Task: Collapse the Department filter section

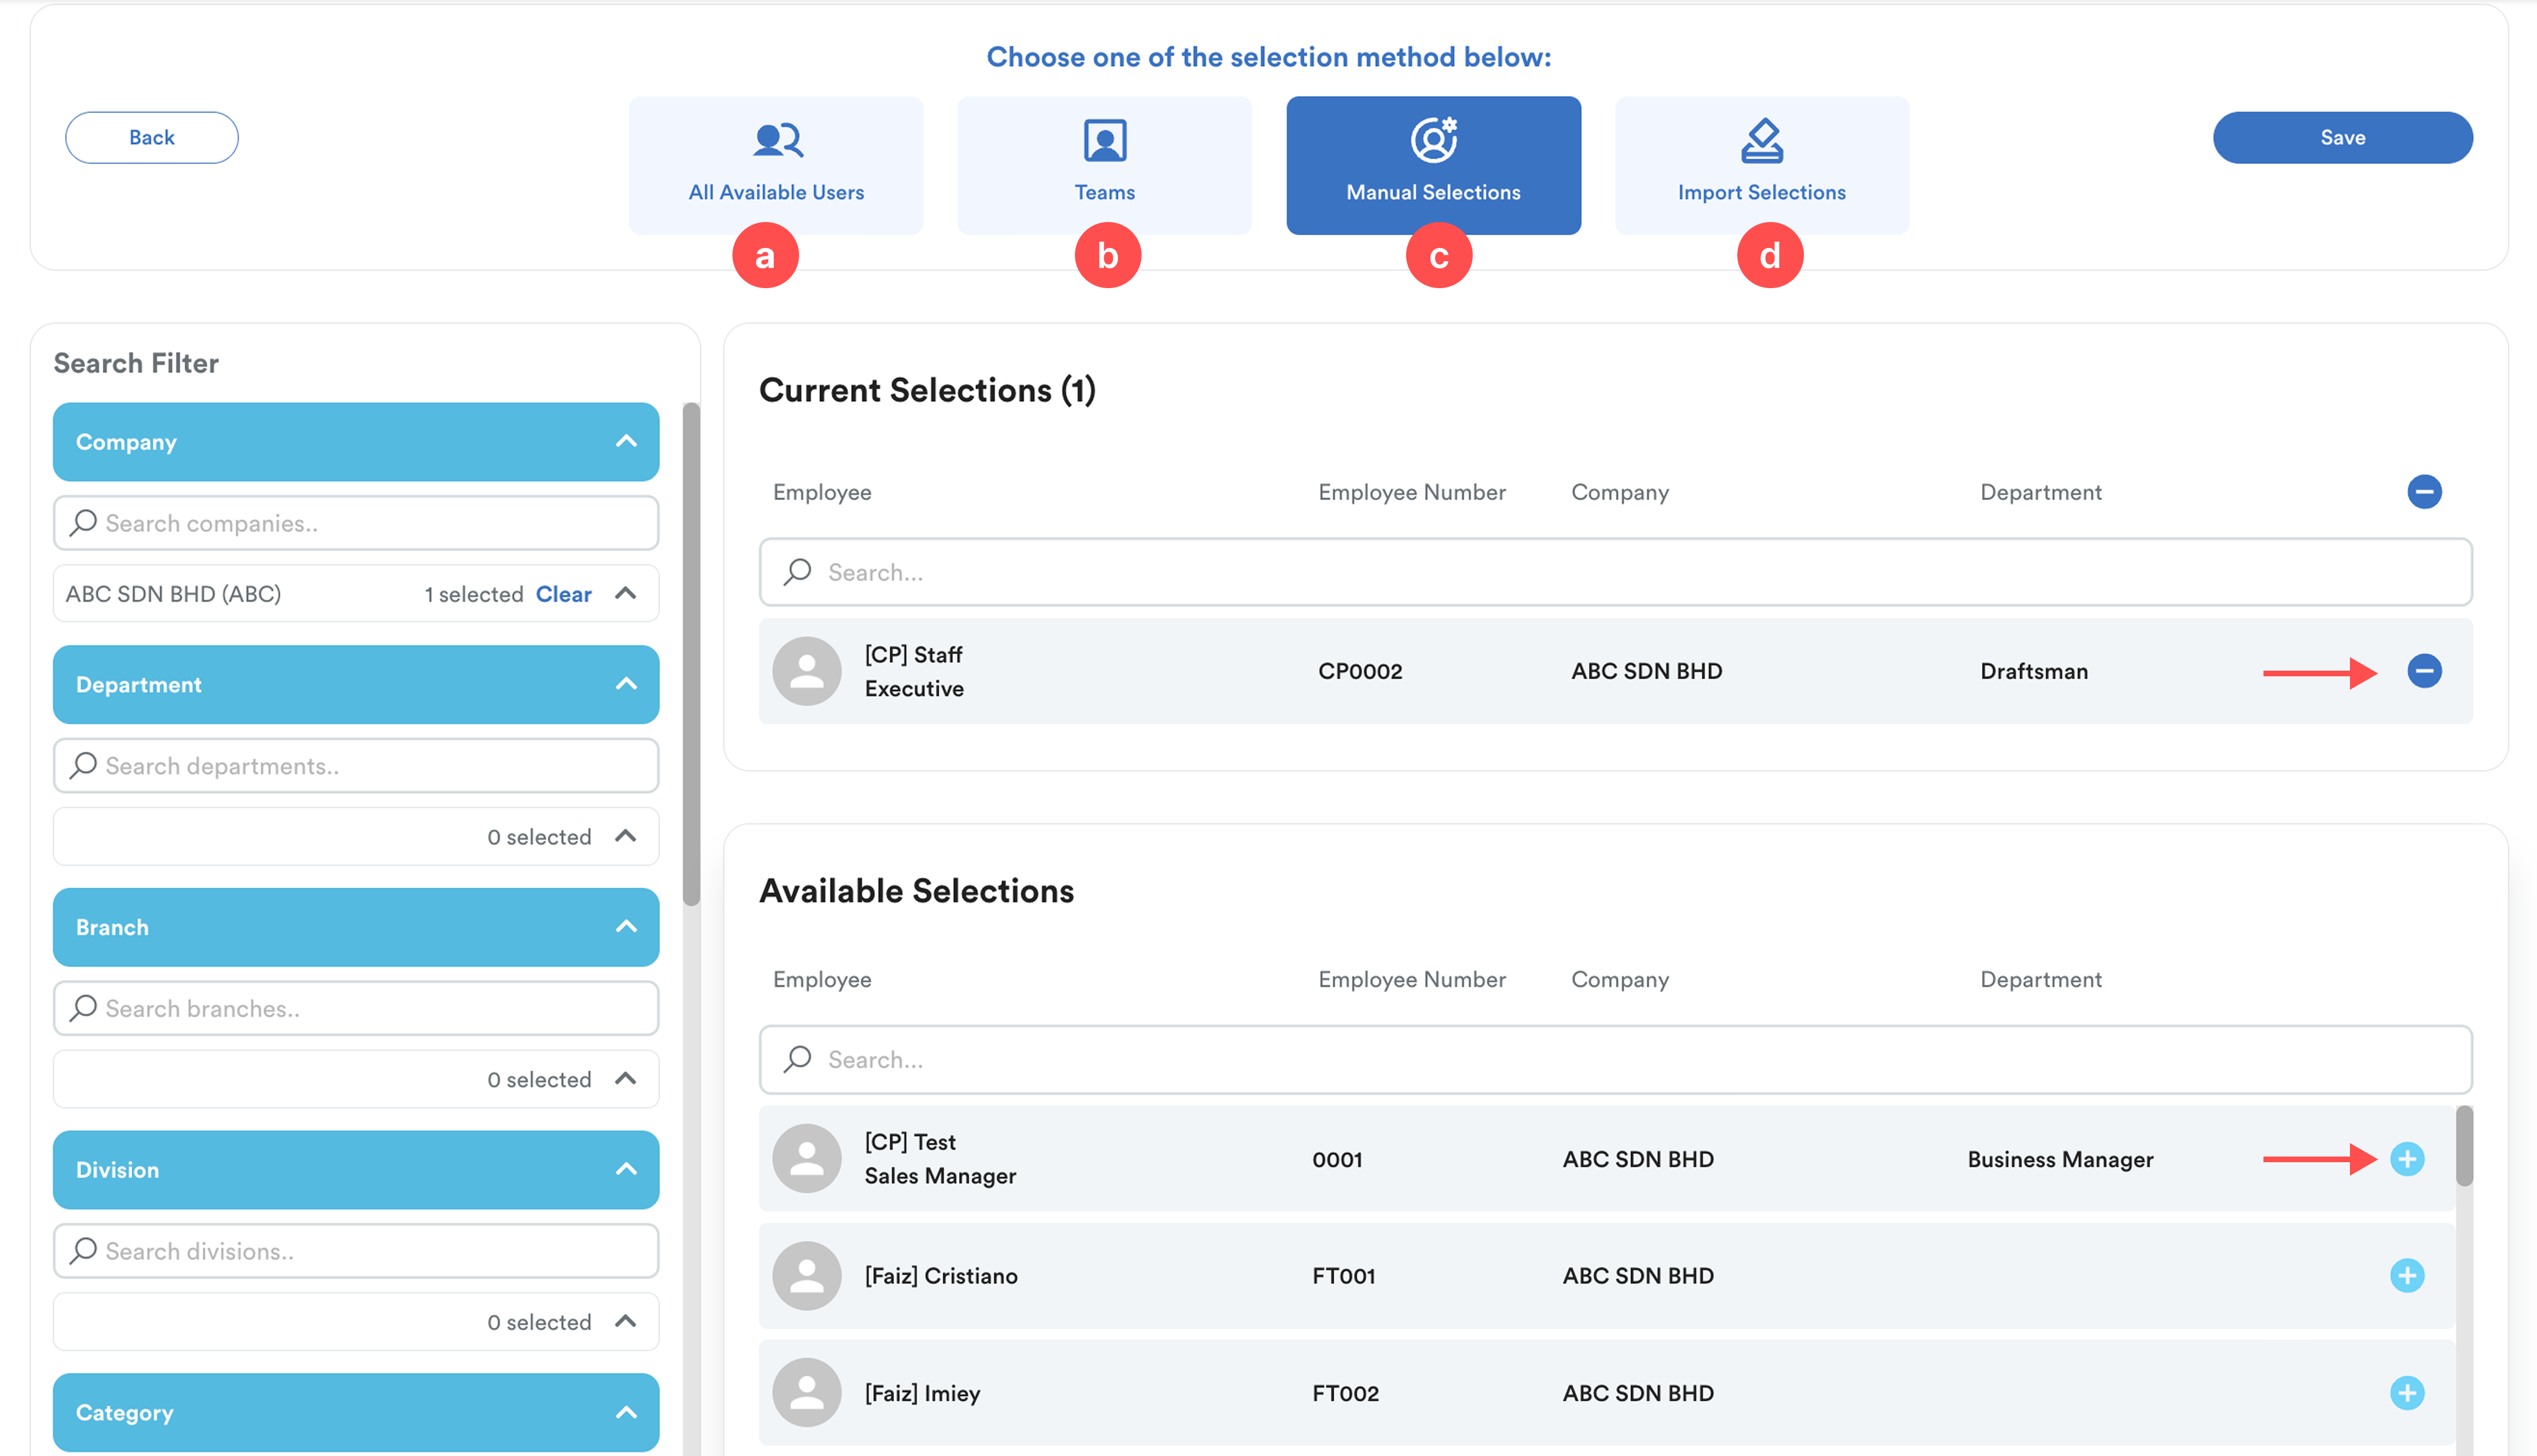Action: (626, 685)
